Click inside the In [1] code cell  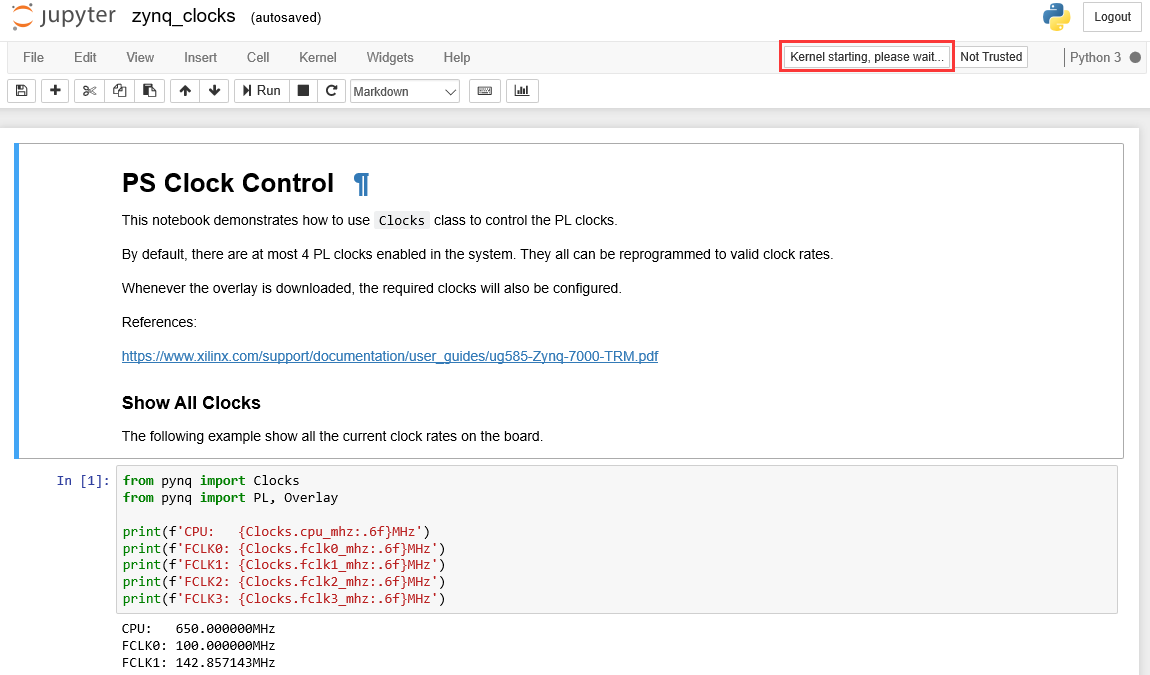point(616,539)
